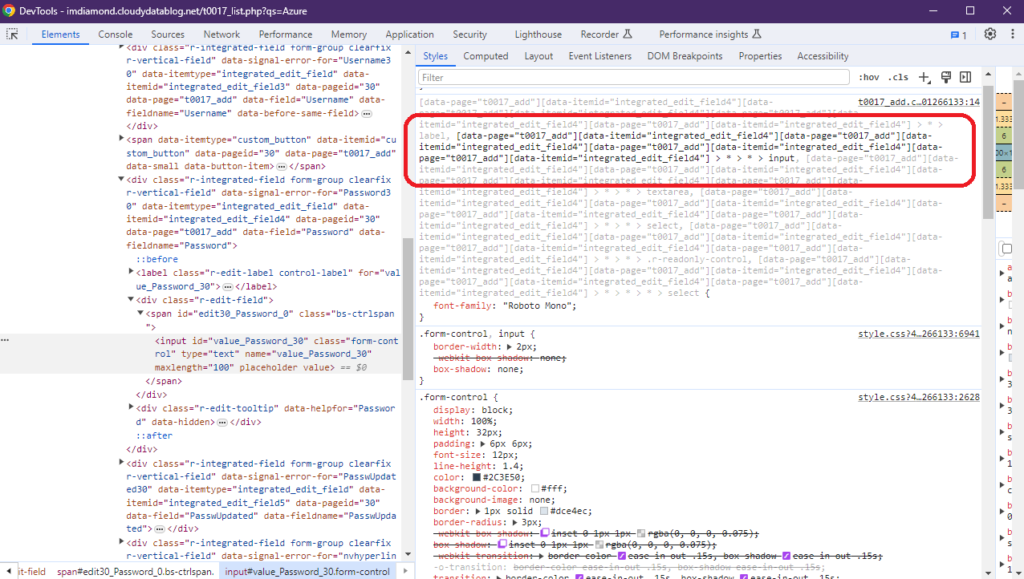
Task: Expand the padding shorthand property
Action: [x=483, y=444]
